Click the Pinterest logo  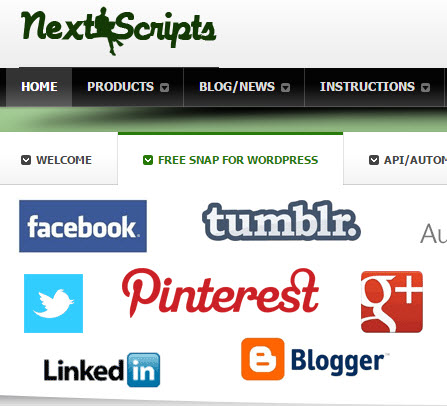220,293
